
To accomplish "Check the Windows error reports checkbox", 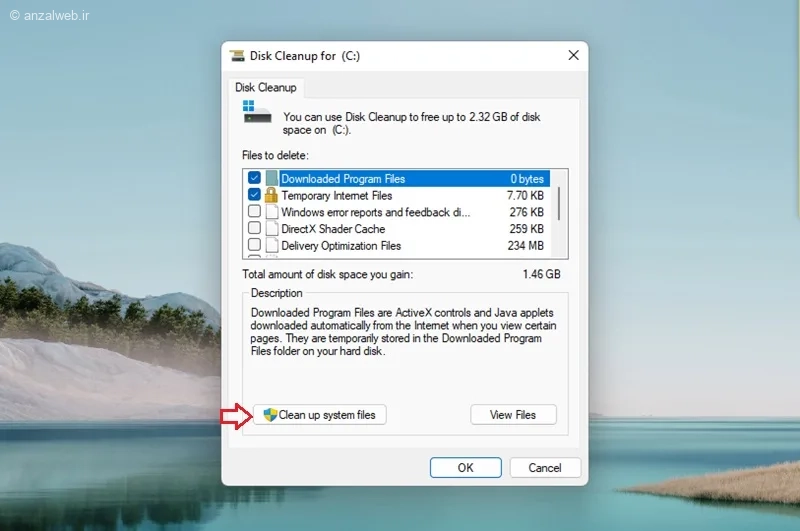I will tap(254, 211).
